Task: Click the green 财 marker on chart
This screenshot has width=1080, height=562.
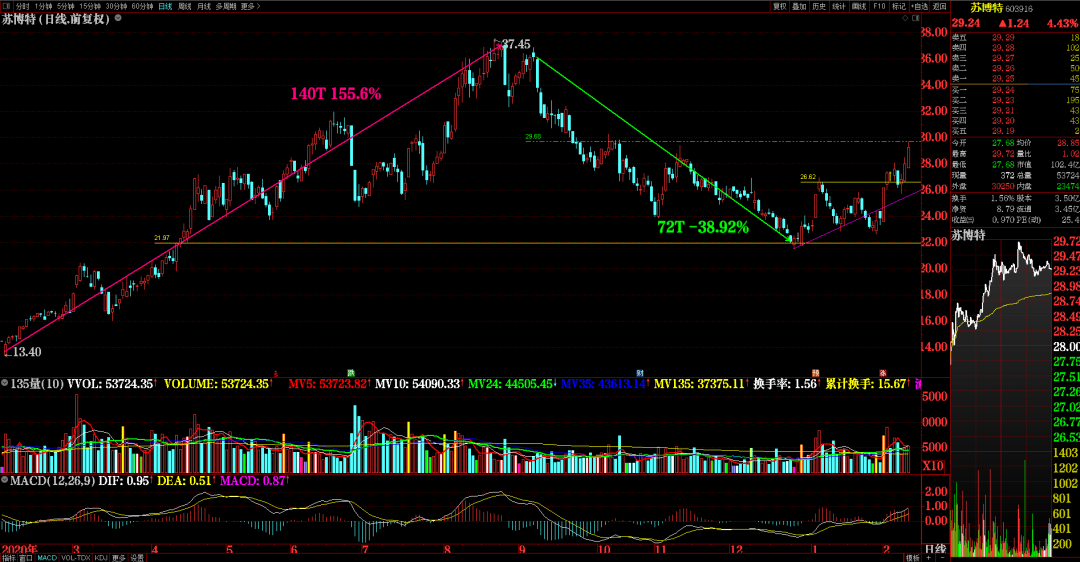Action: [x=640, y=373]
